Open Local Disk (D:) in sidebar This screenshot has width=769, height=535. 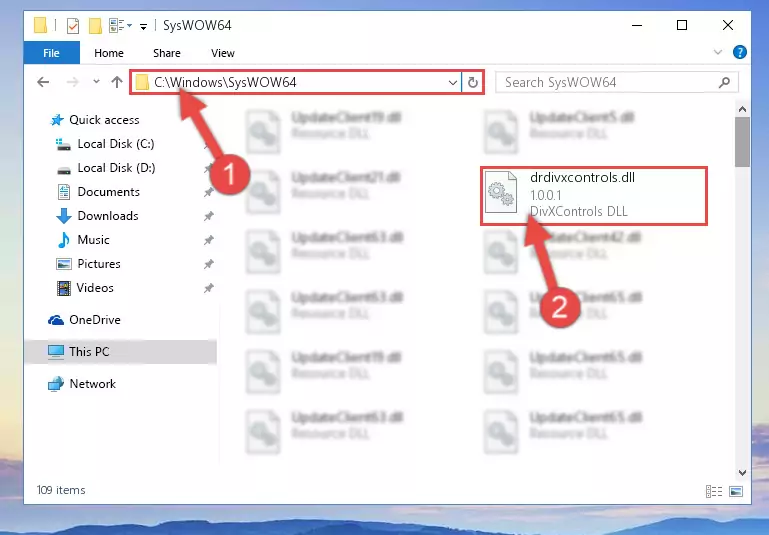pyautogui.click(x=116, y=168)
